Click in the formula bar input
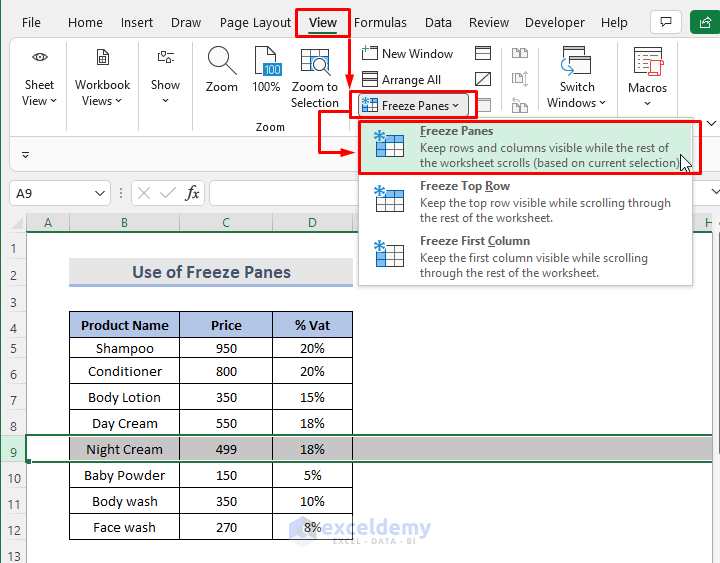The width and height of the screenshot is (720, 563). 283,193
